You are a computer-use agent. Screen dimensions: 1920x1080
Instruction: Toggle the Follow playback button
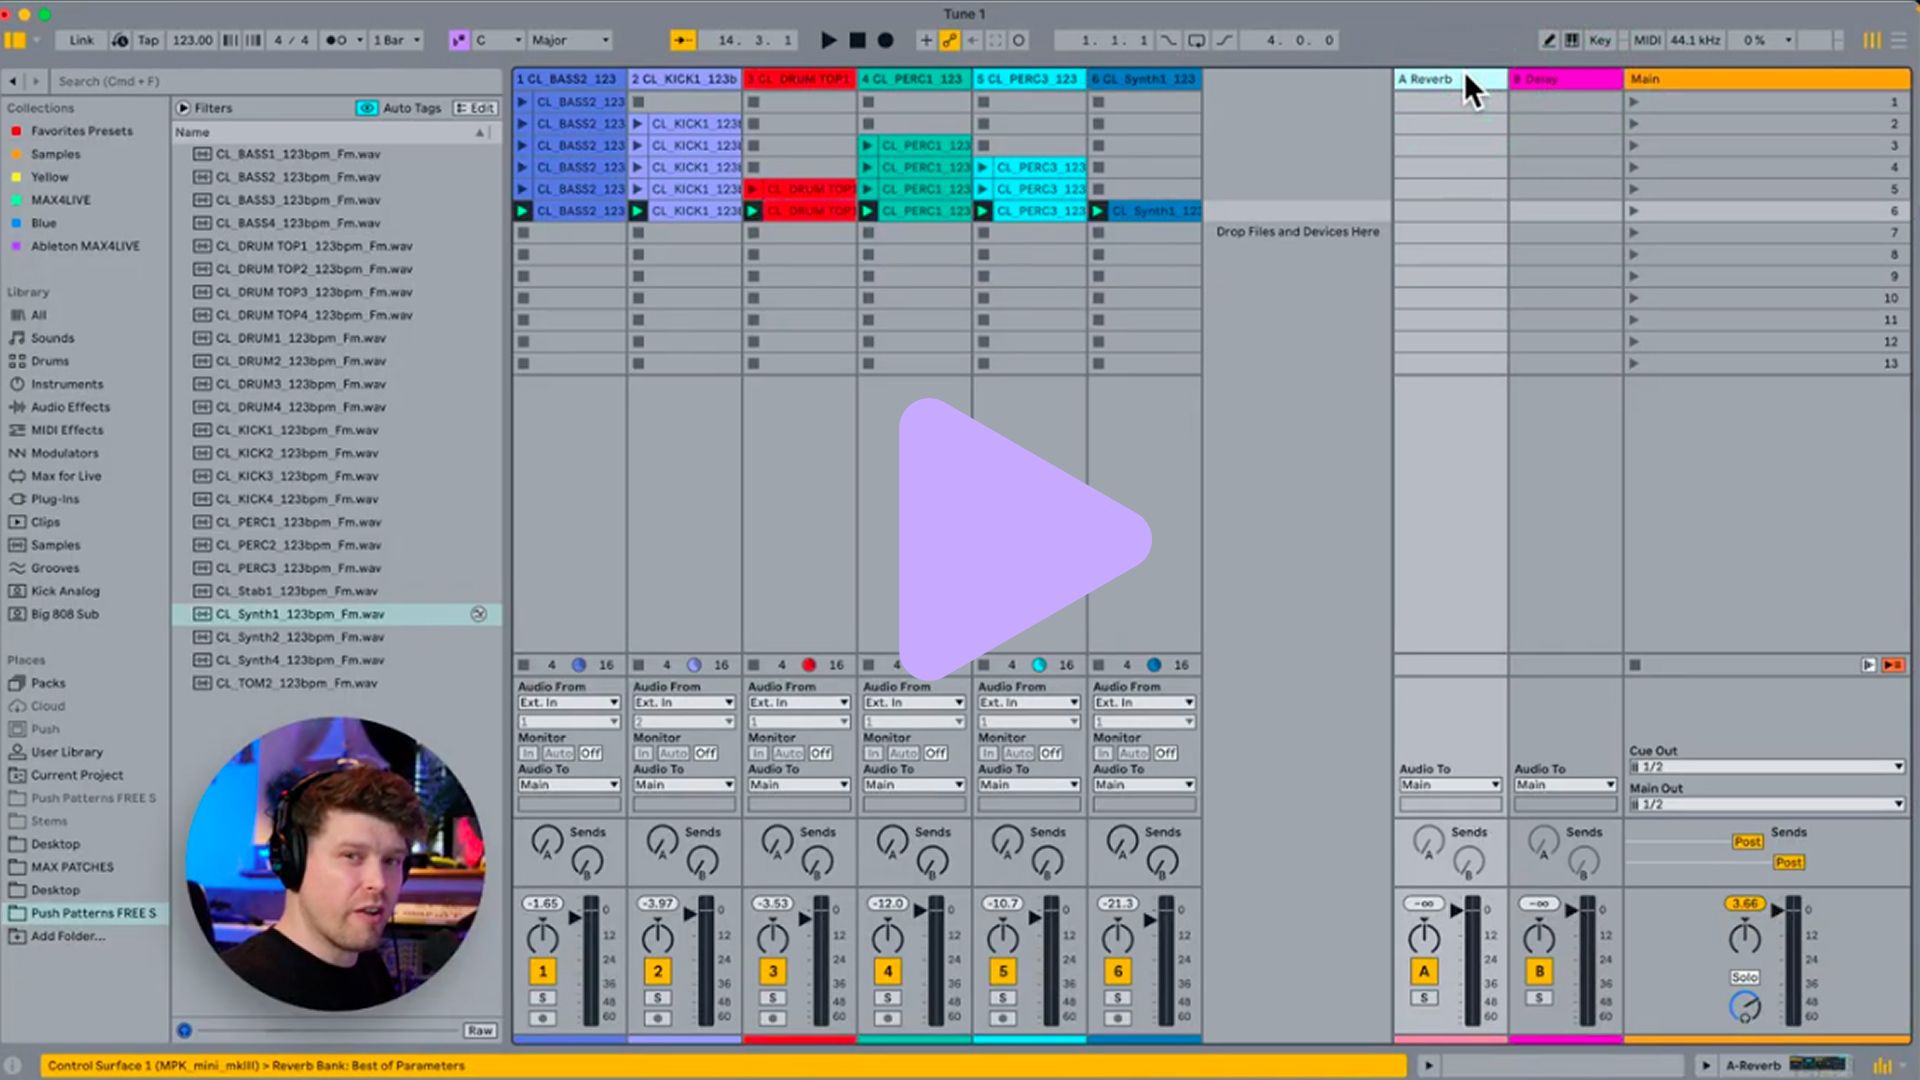(x=683, y=40)
